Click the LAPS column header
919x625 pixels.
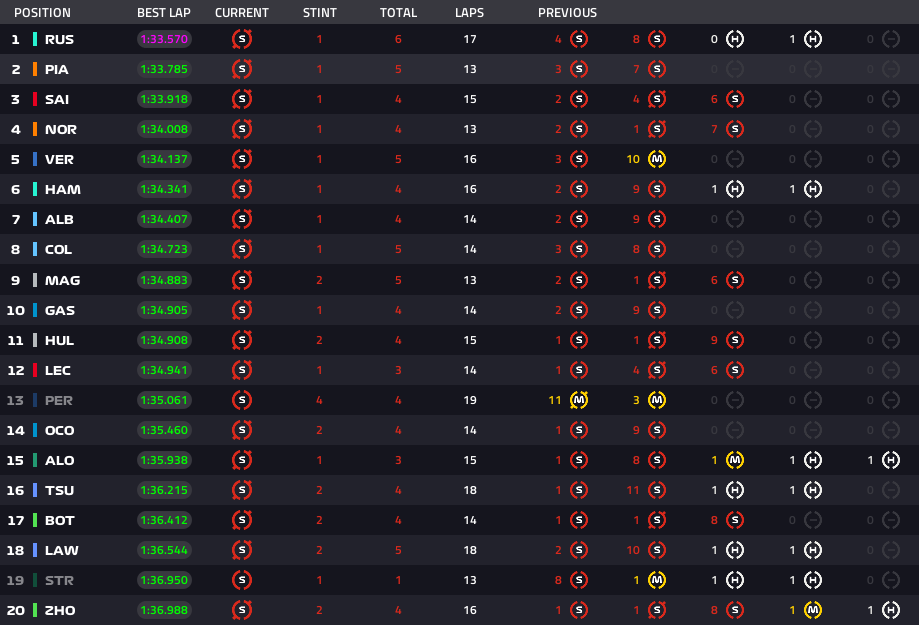[x=469, y=12]
